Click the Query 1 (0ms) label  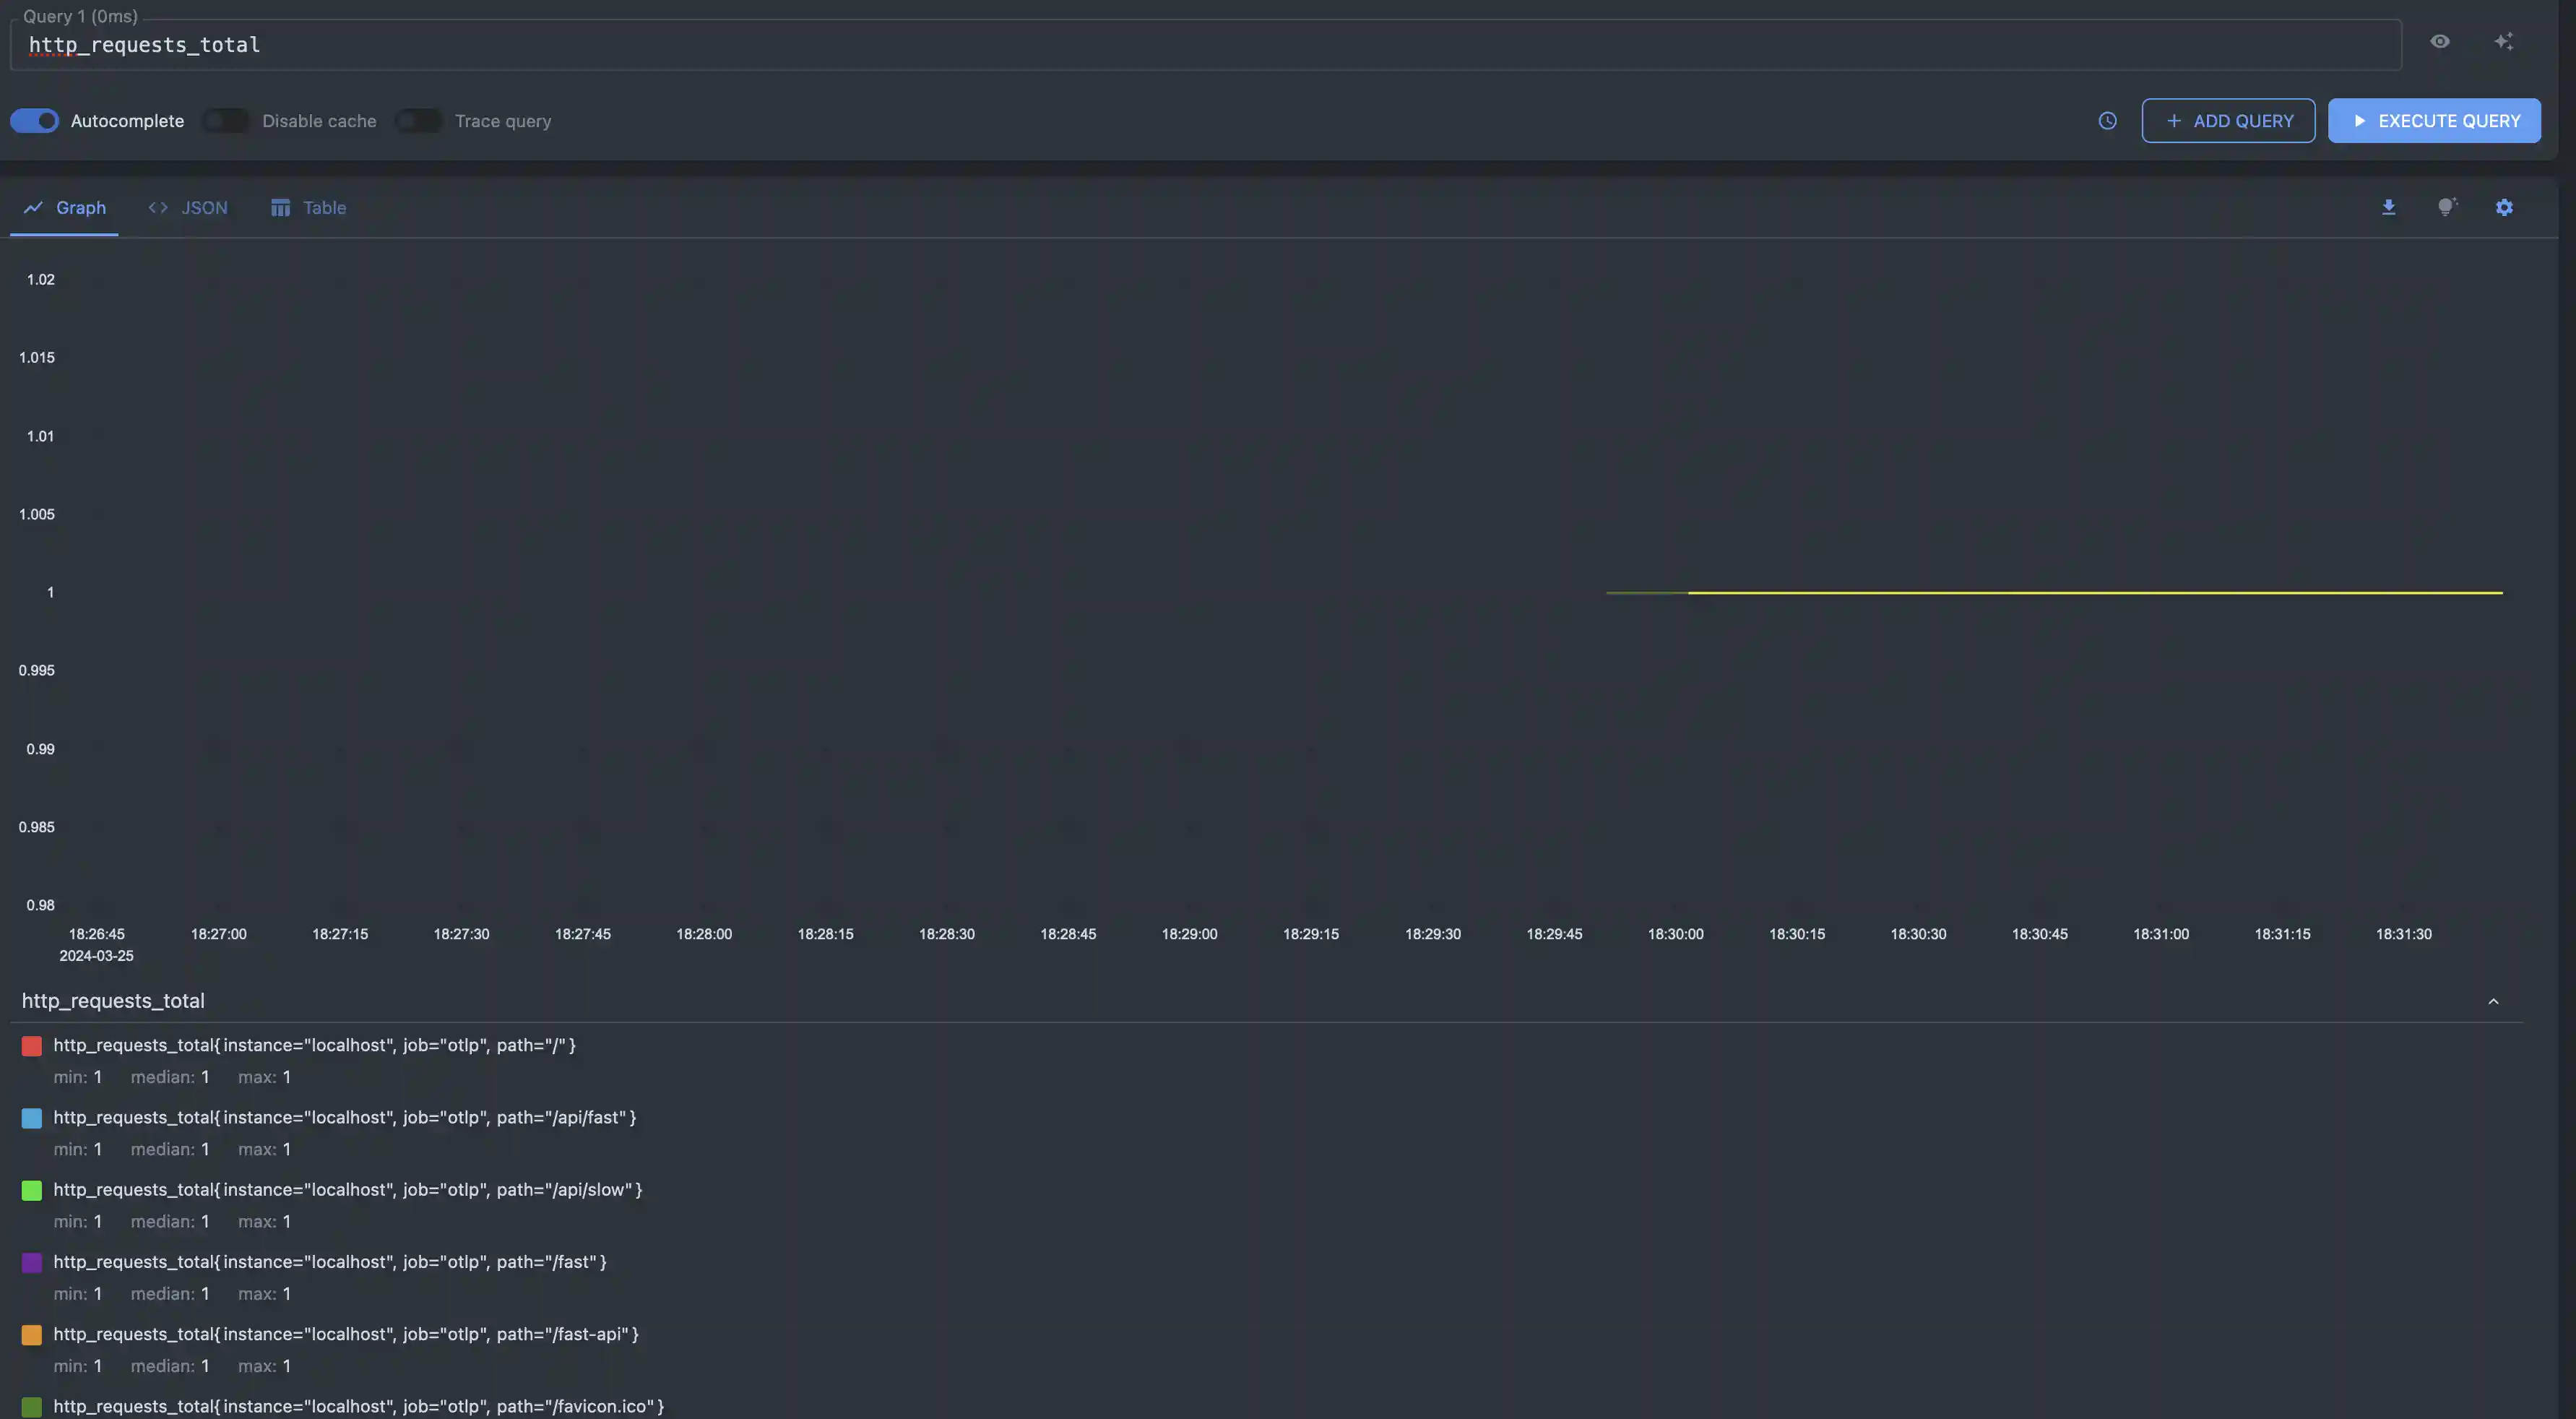click(x=80, y=16)
